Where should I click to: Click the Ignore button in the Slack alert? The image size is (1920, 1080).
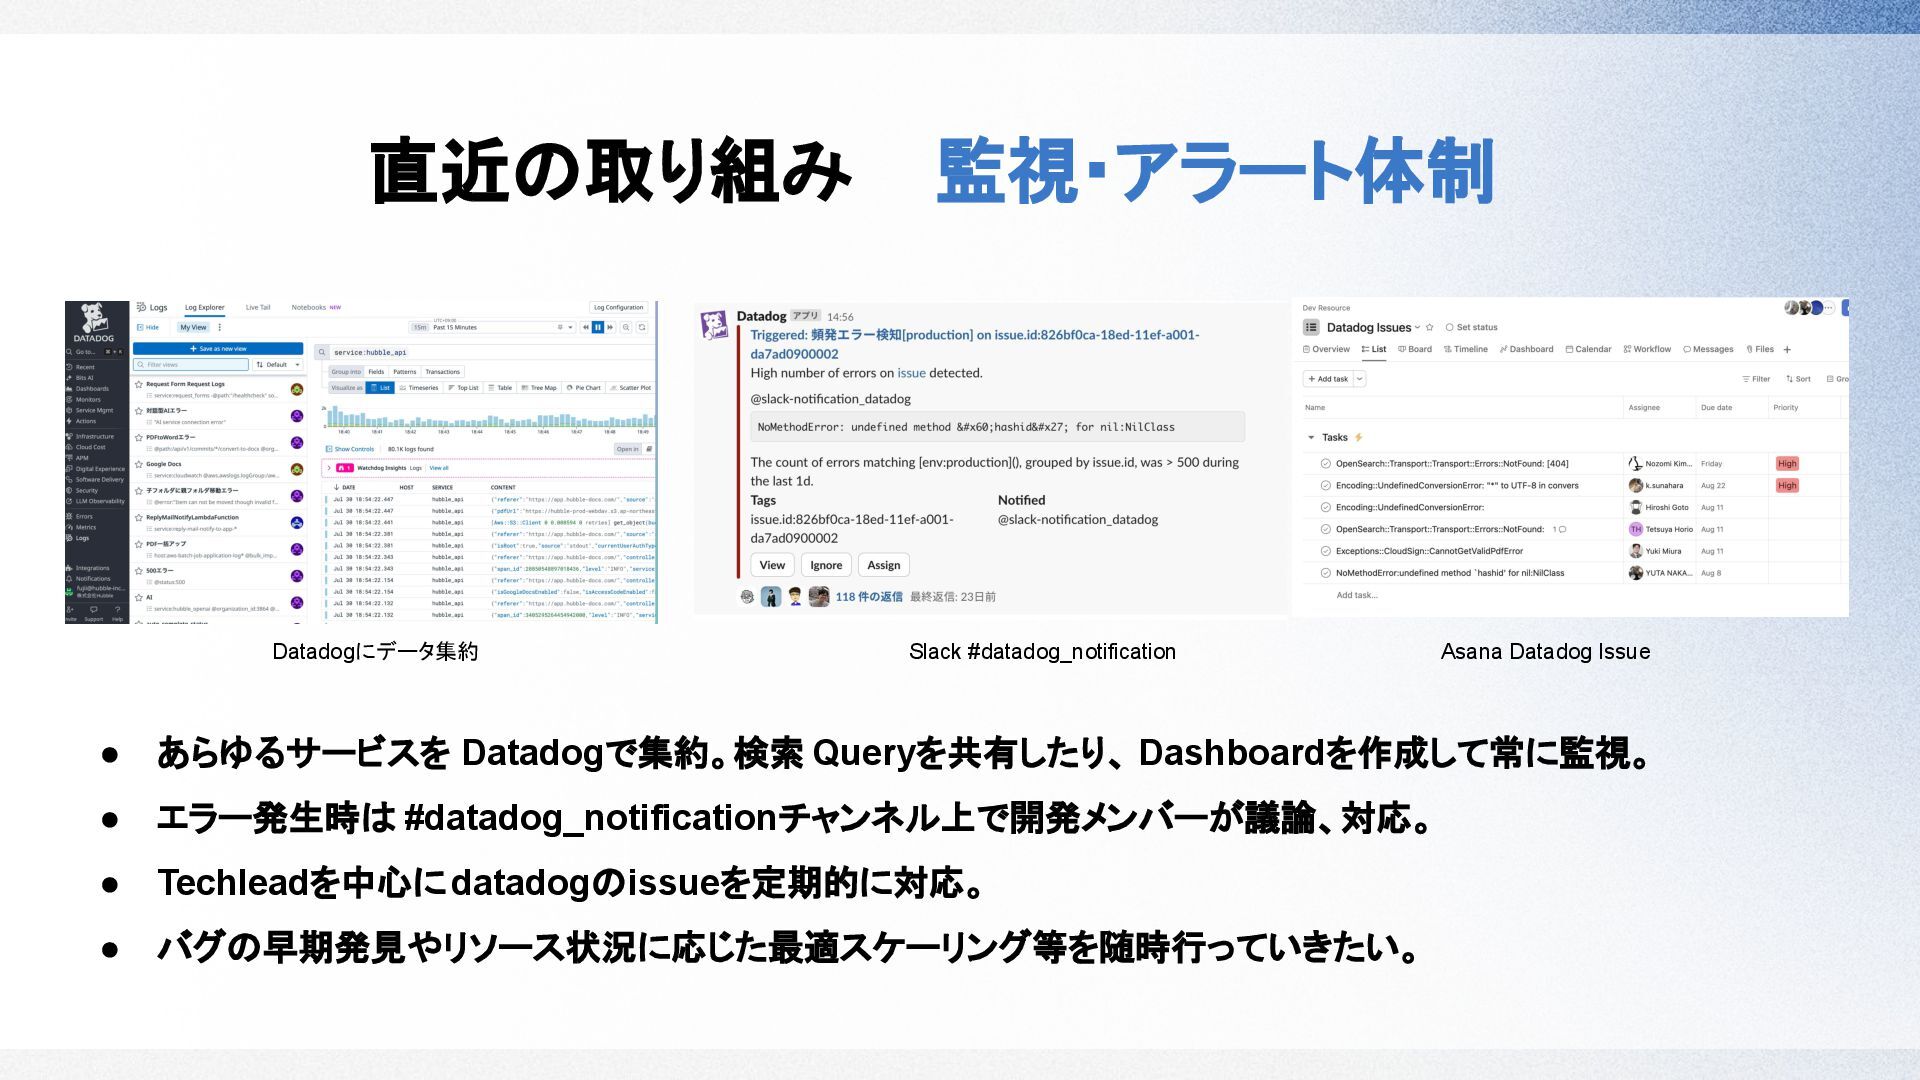[826, 565]
